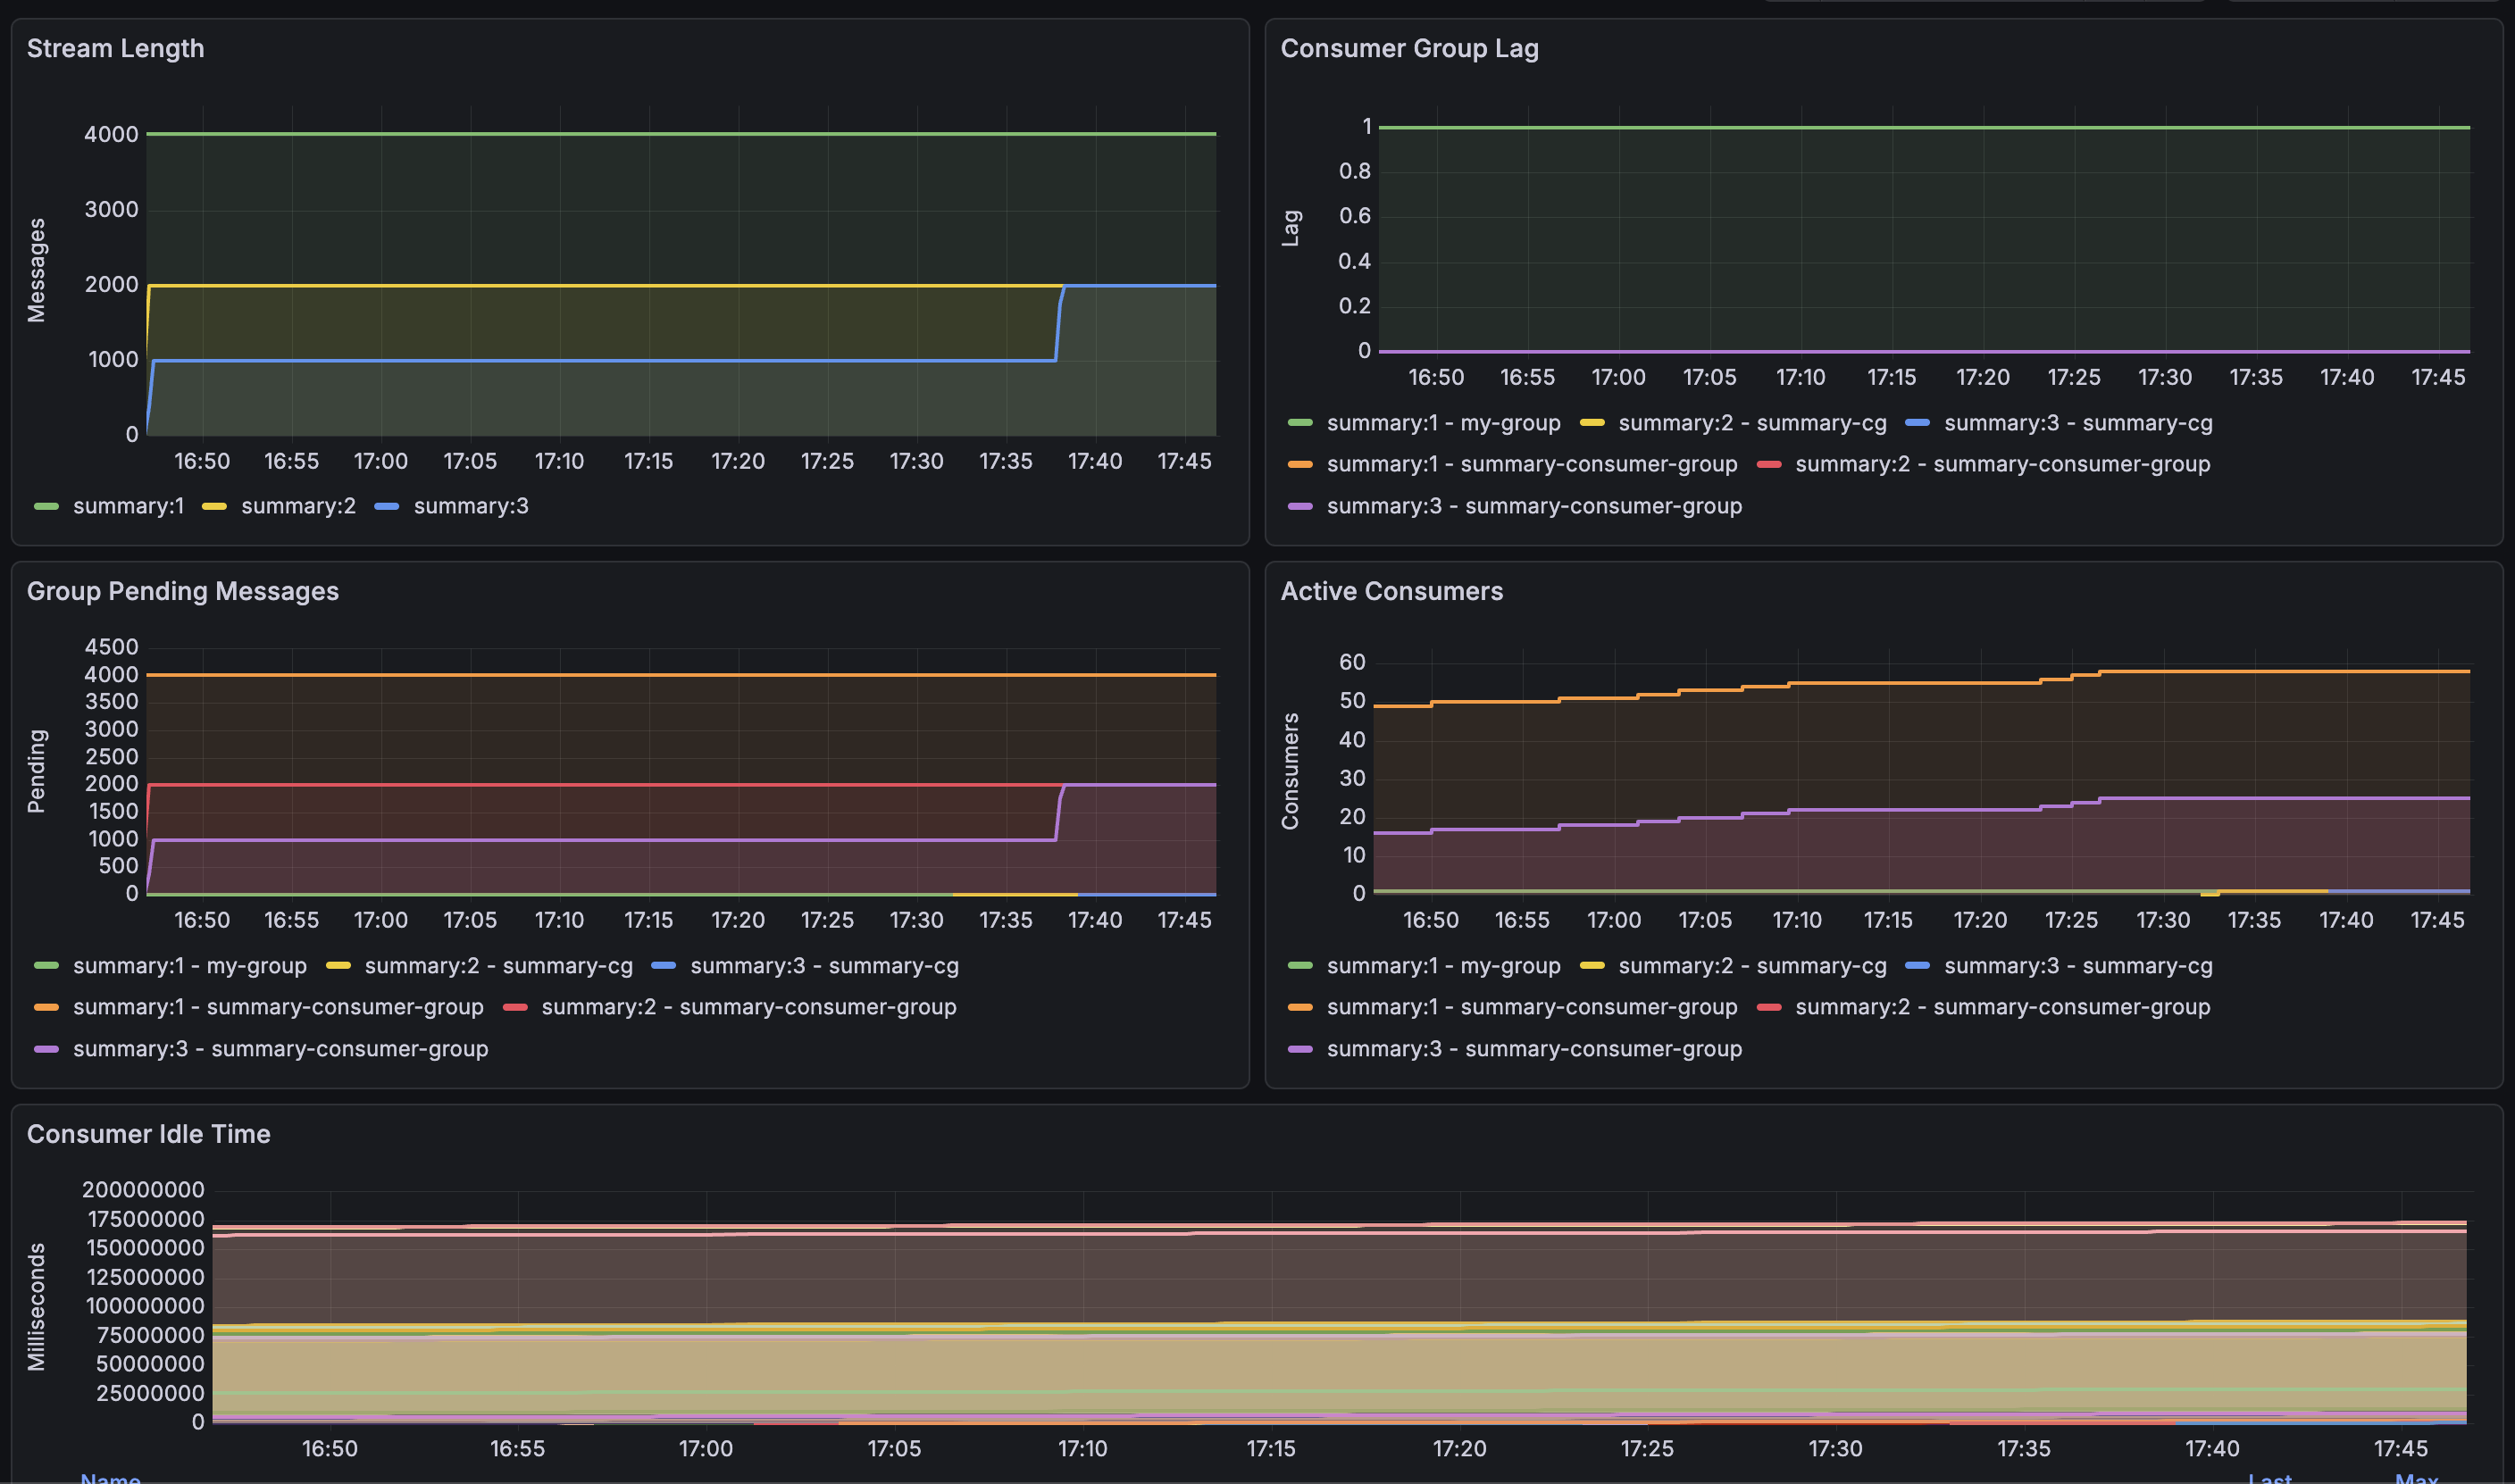Click the 17:40 point on Active Consumers time axis

(x=2346, y=920)
